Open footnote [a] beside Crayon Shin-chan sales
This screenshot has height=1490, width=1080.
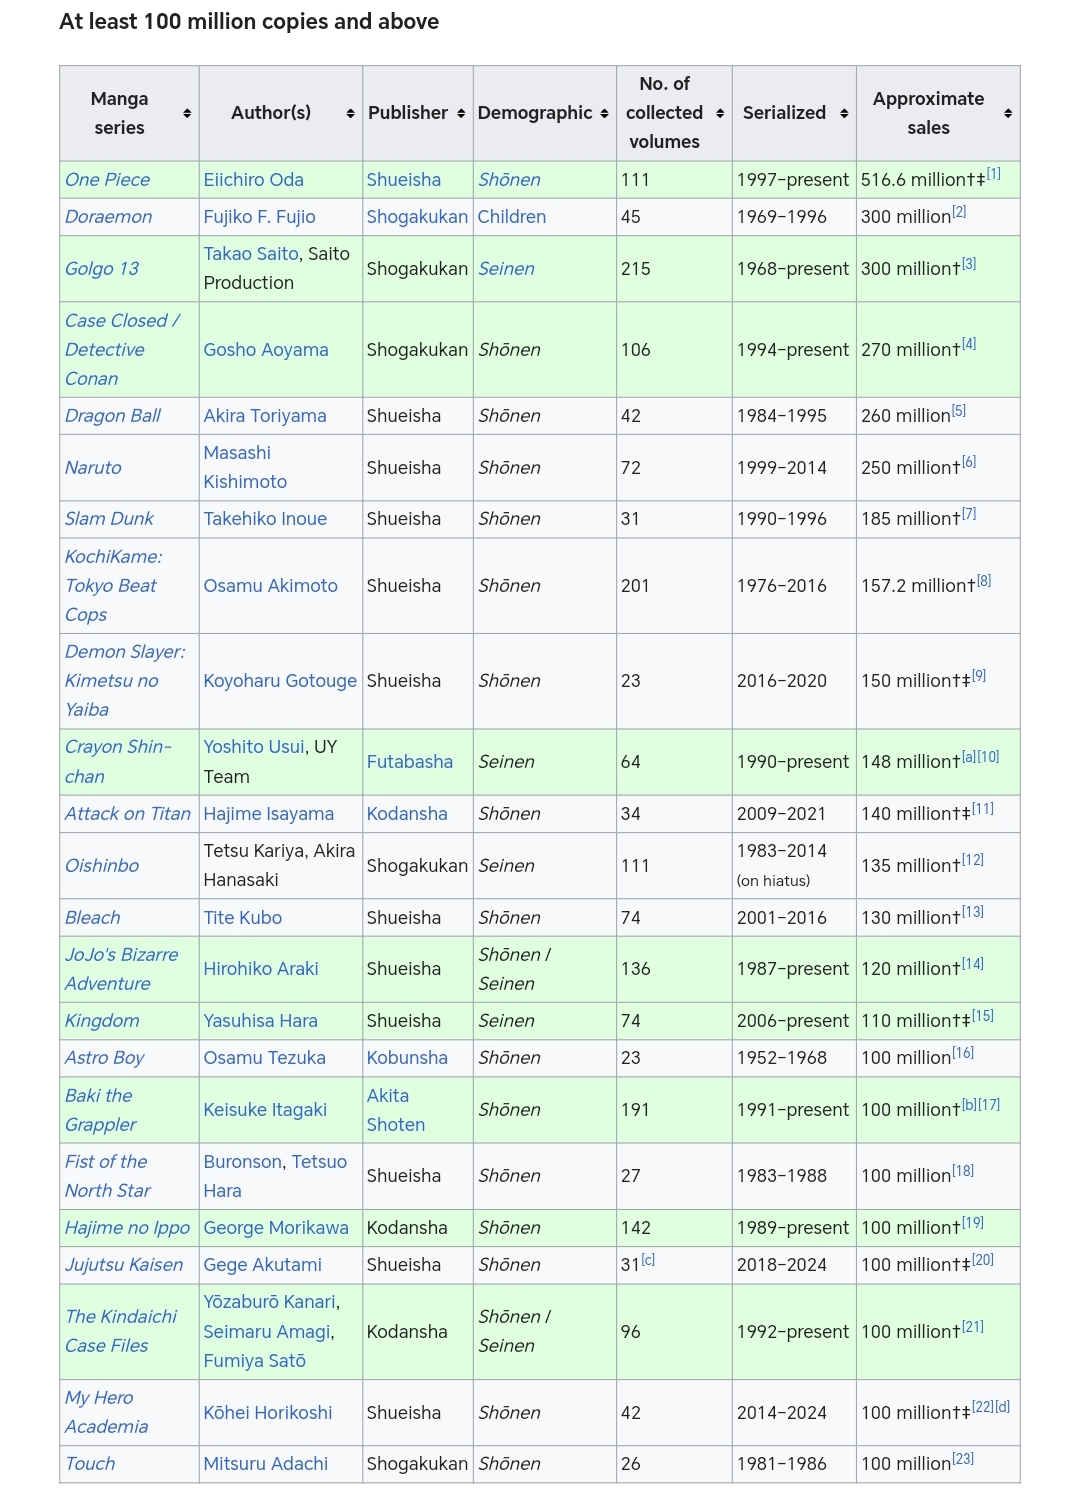[x=969, y=757]
